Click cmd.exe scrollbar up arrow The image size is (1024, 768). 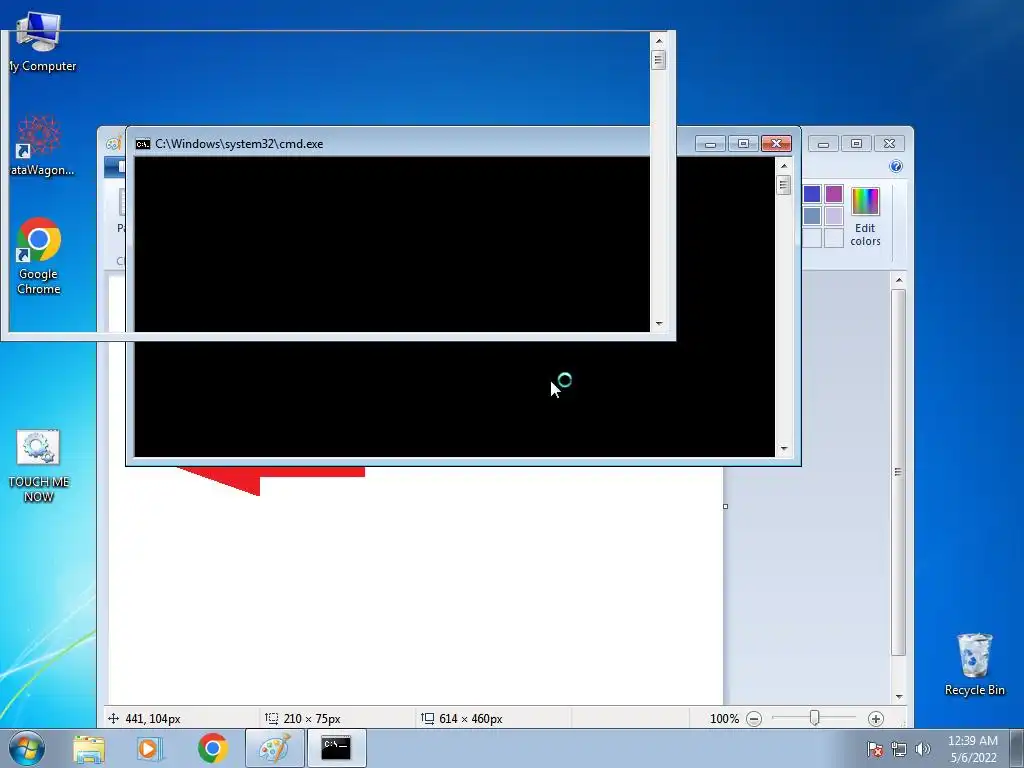(784, 166)
